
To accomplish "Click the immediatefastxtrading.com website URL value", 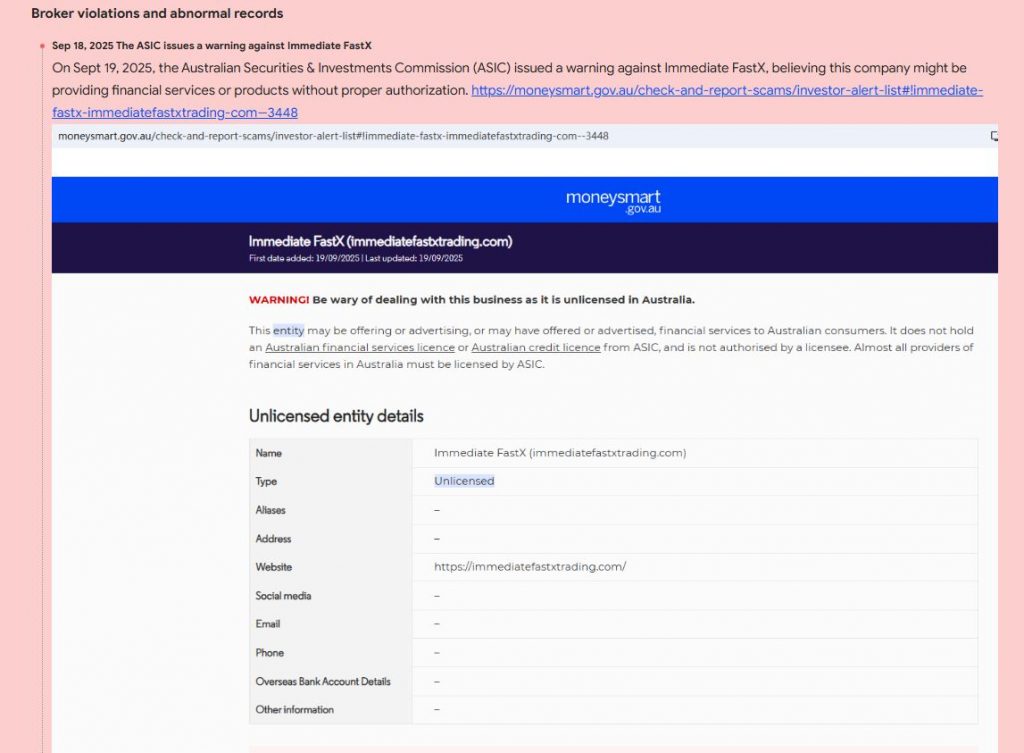I will pyautogui.click(x=529, y=567).
